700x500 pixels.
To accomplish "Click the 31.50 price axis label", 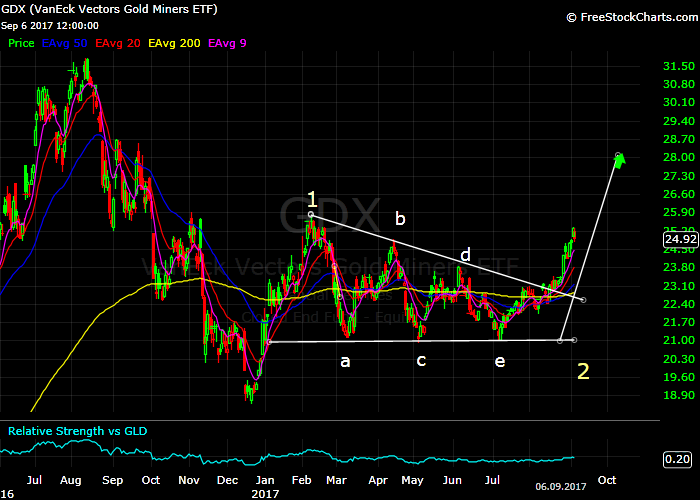I will (679, 66).
